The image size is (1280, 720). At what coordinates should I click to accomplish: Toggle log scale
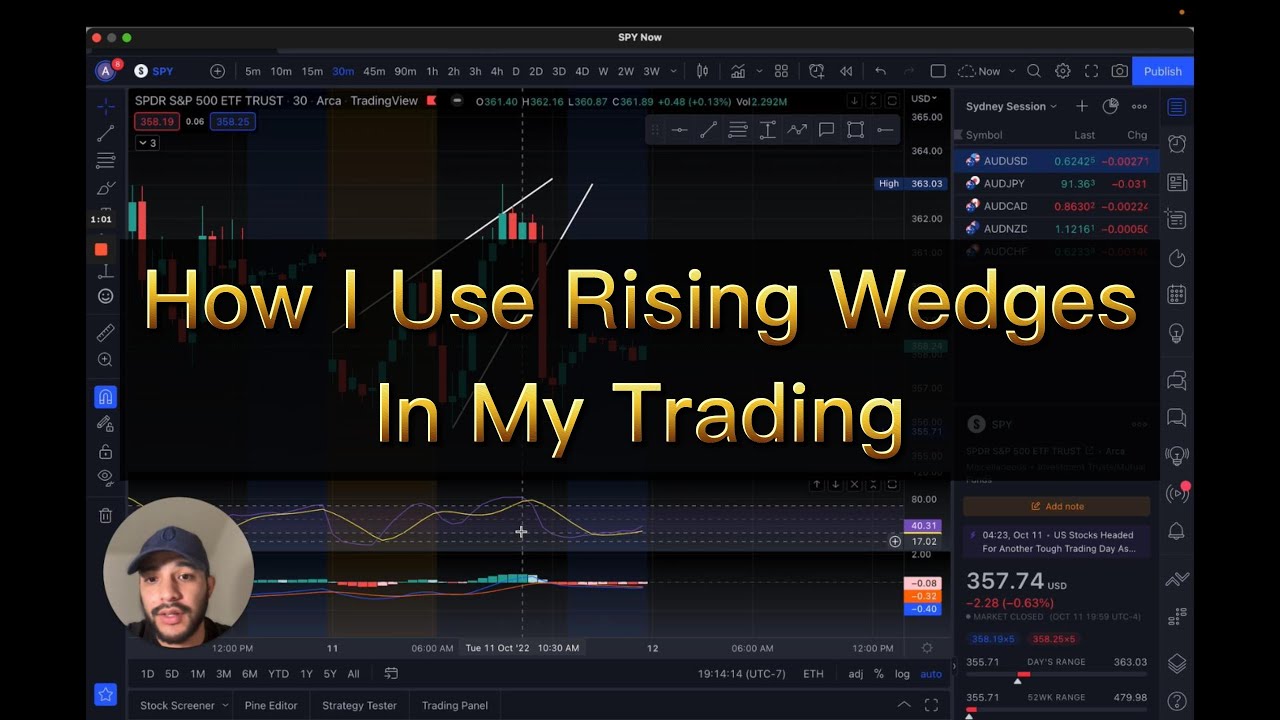[x=902, y=674]
